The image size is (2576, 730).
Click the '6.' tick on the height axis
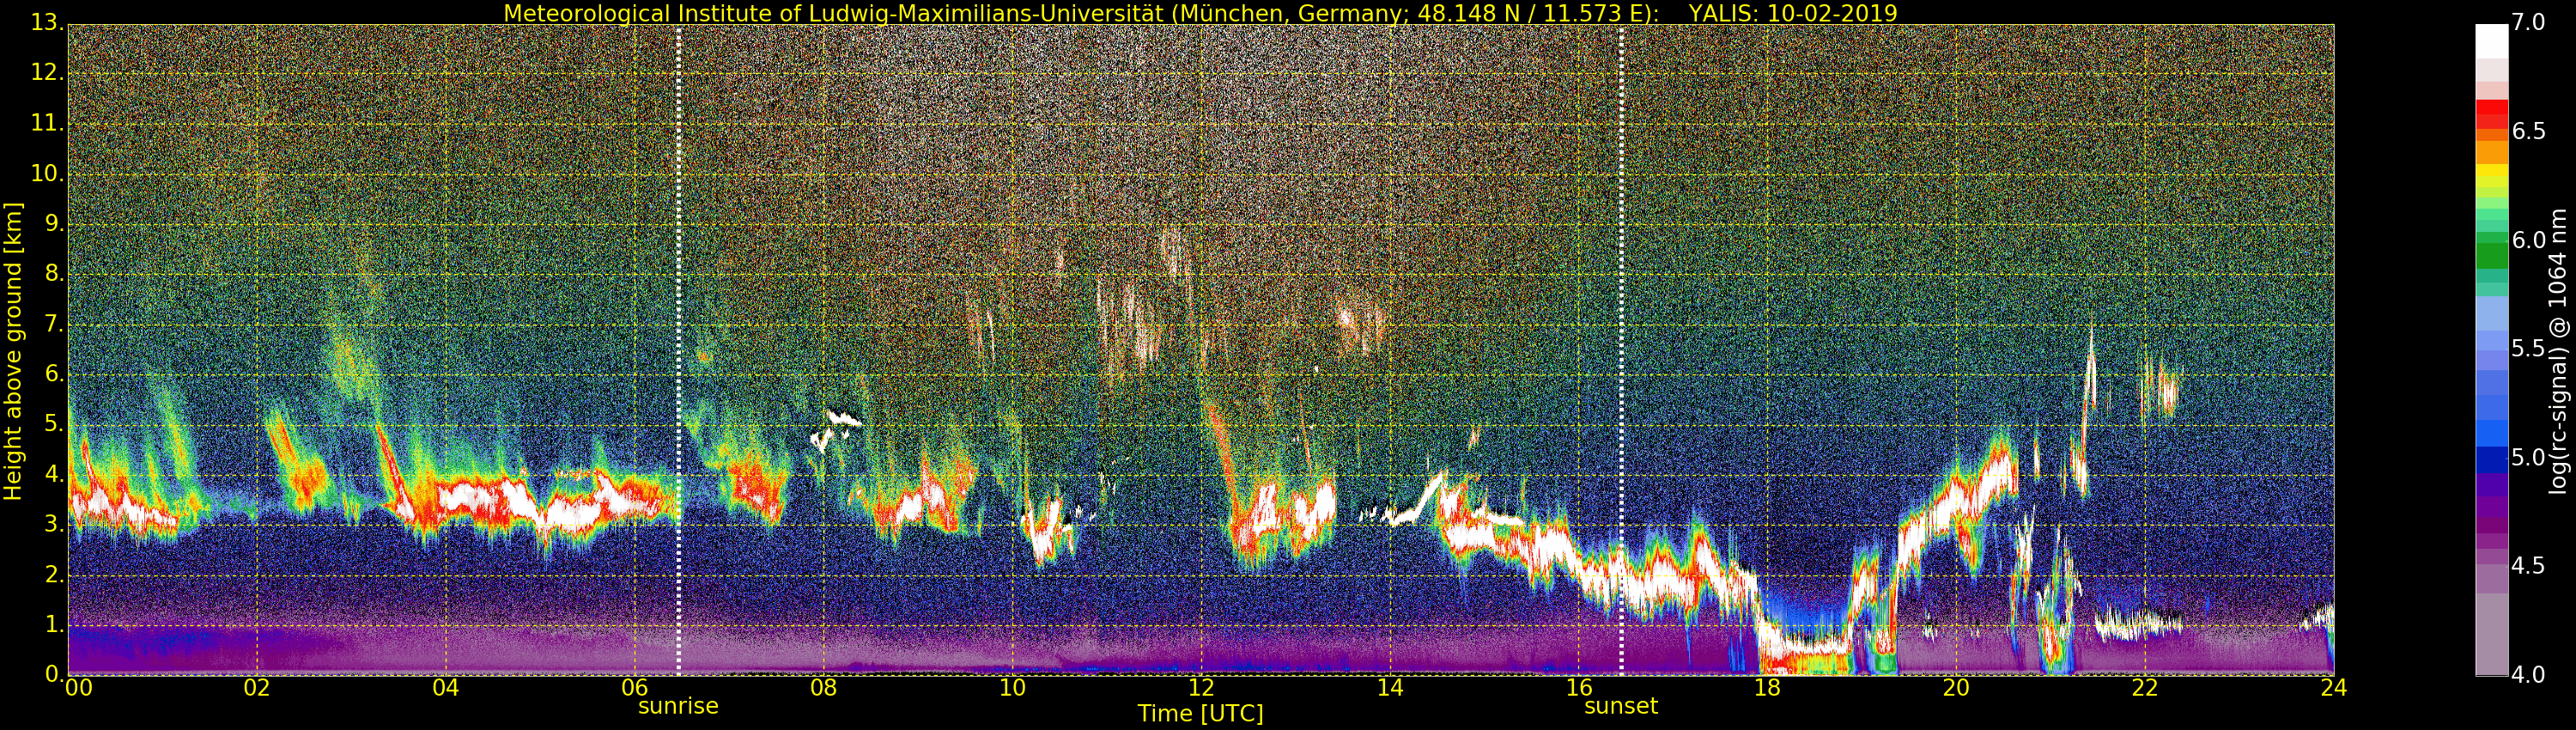point(54,374)
